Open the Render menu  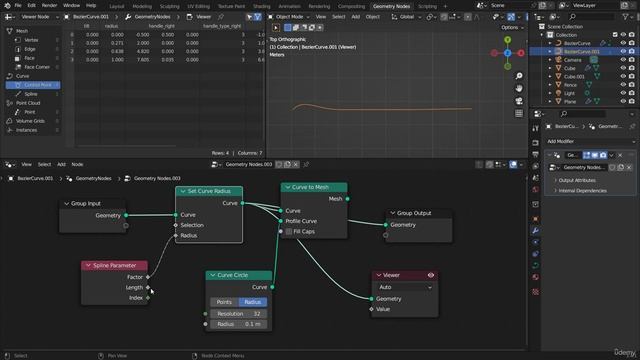(x=49, y=6)
